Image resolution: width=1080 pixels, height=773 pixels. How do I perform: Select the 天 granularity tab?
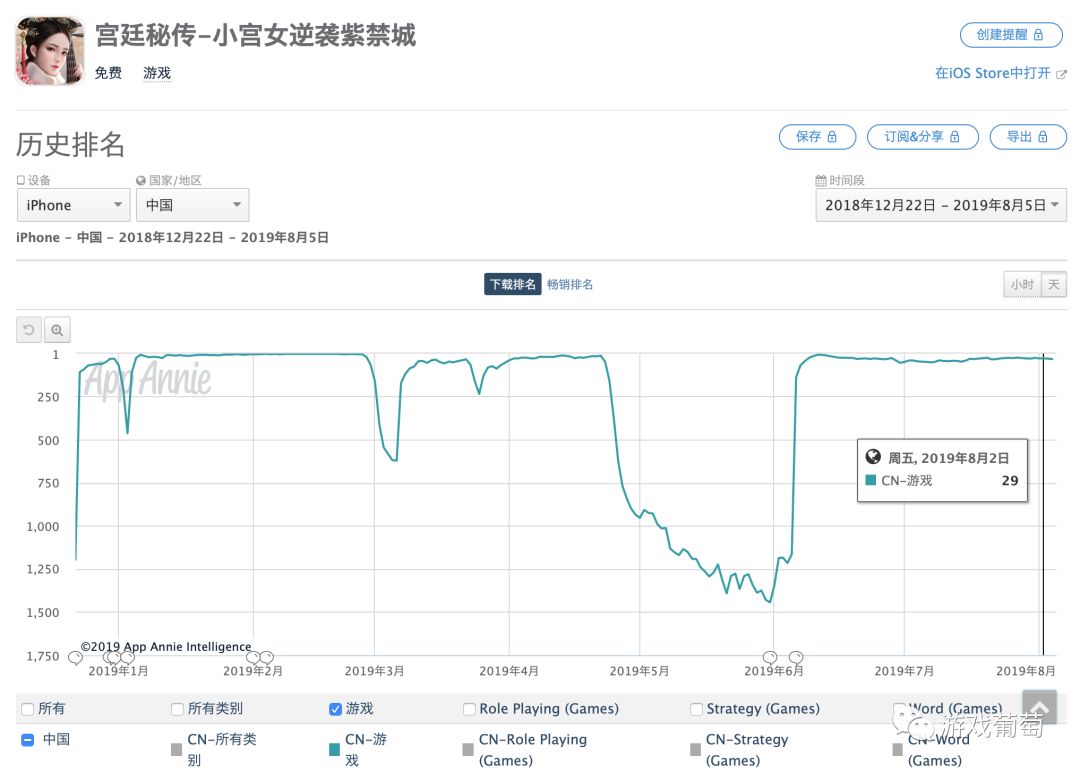point(1053,283)
